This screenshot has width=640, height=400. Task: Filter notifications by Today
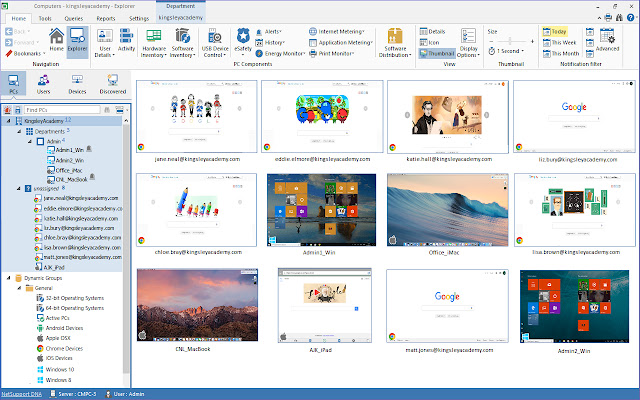tap(554, 31)
